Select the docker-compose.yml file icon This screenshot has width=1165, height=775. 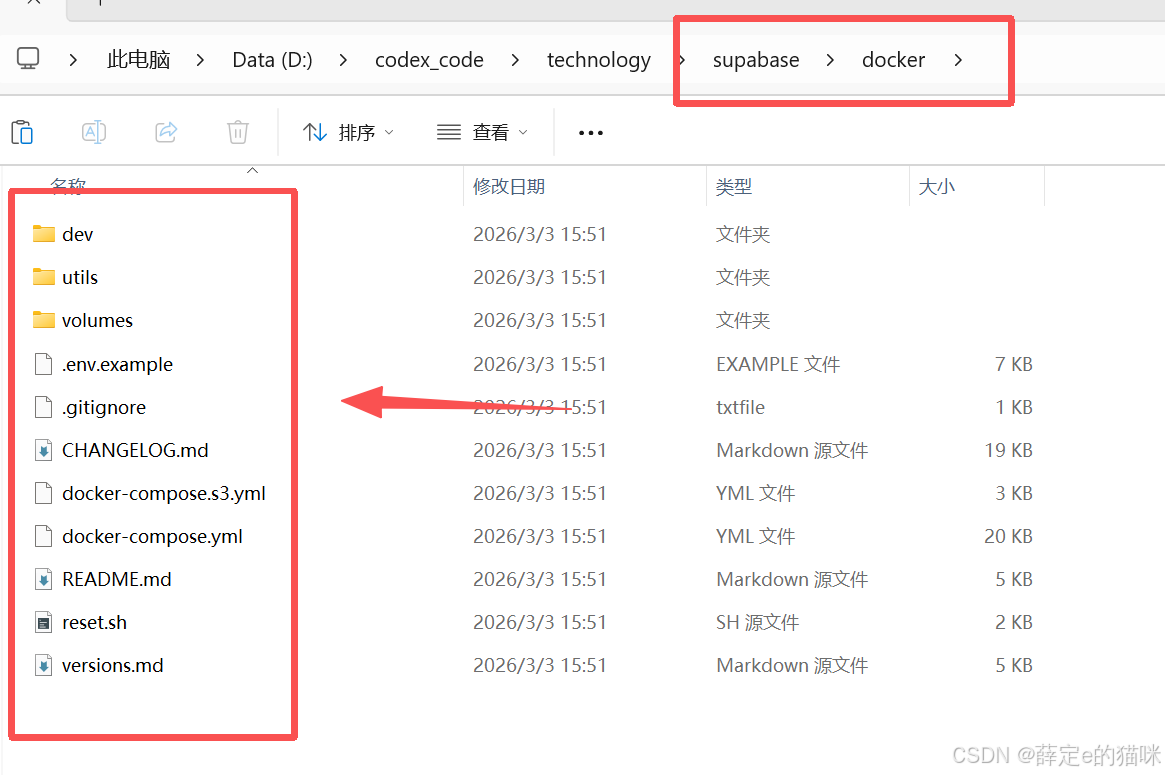(44, 536)
